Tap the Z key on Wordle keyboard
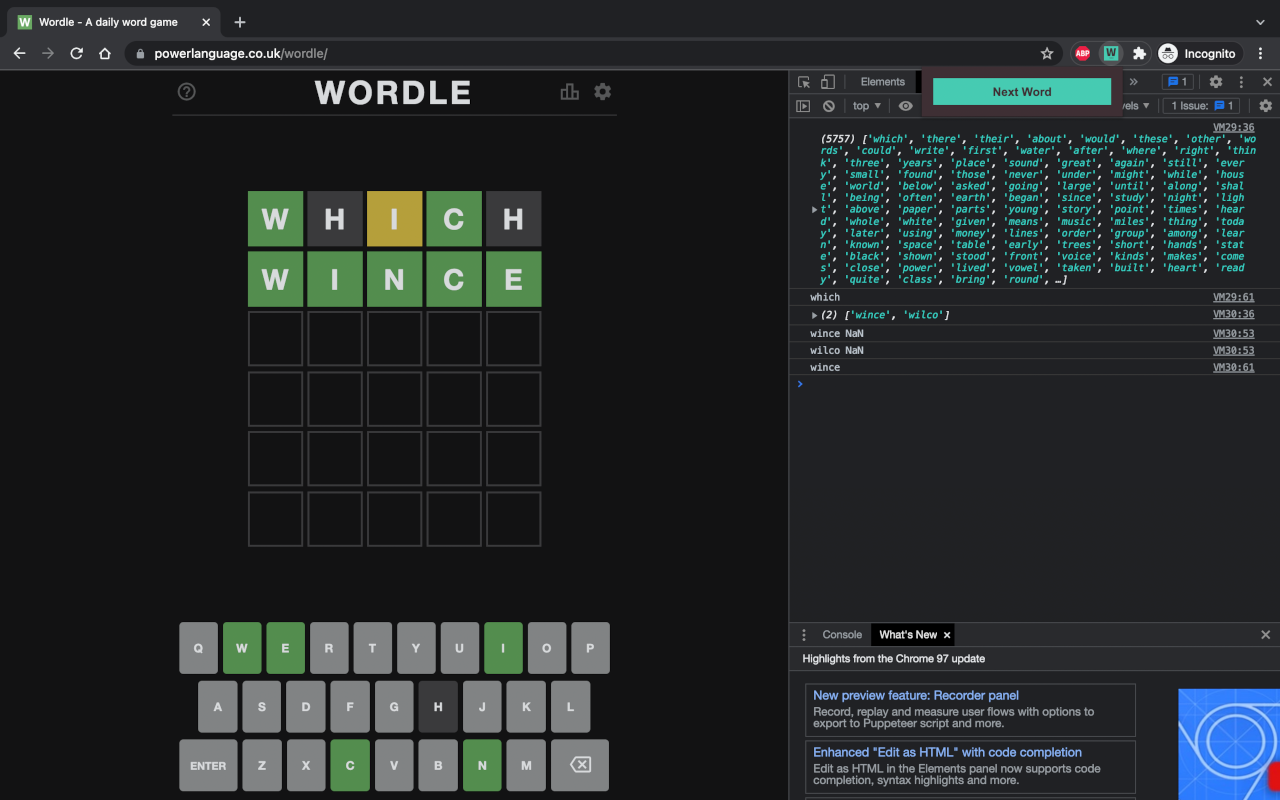 click(x=262, y=765)
